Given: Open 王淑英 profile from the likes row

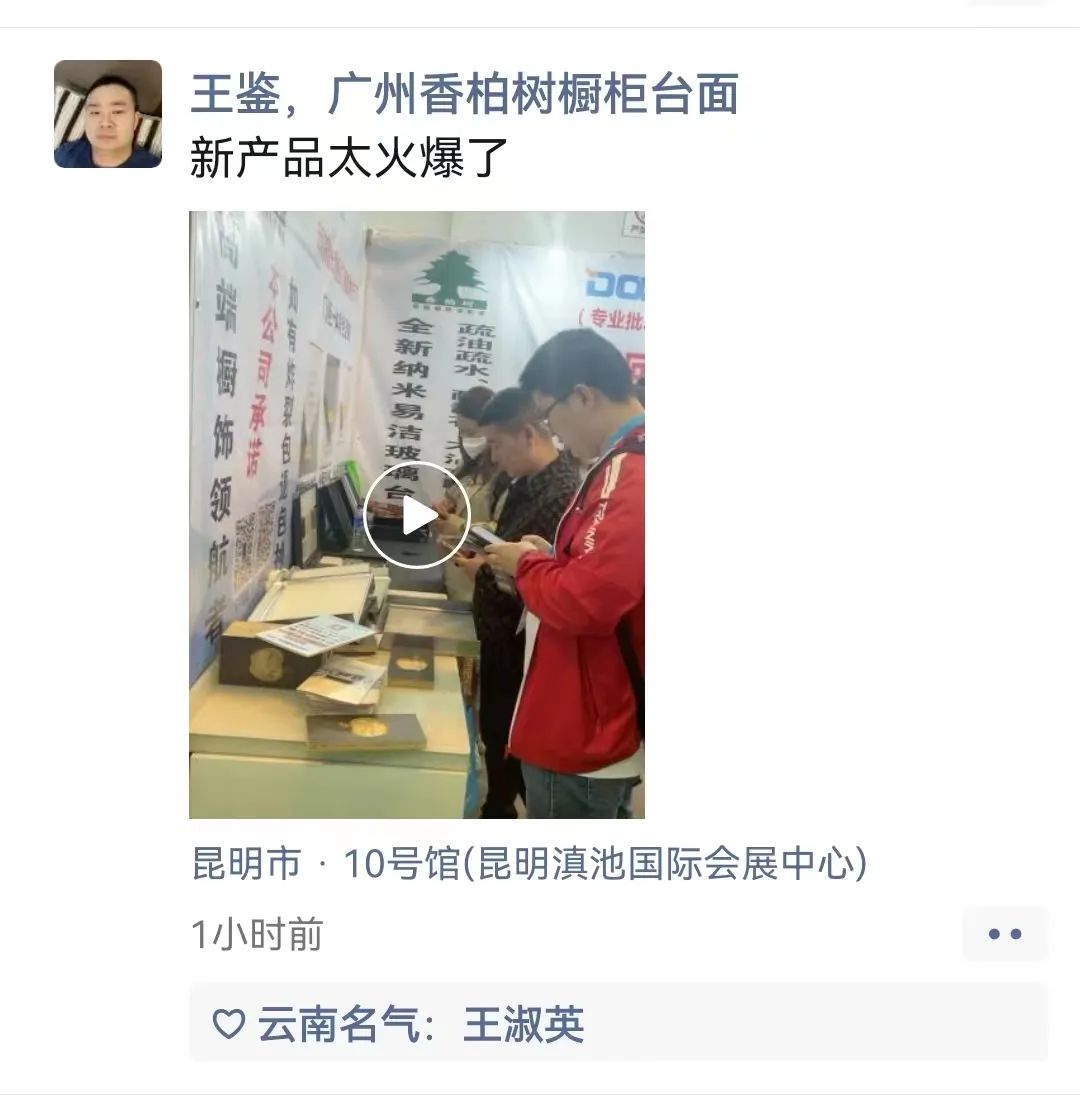Looking at the screenshot, I should coord(524,1024).
